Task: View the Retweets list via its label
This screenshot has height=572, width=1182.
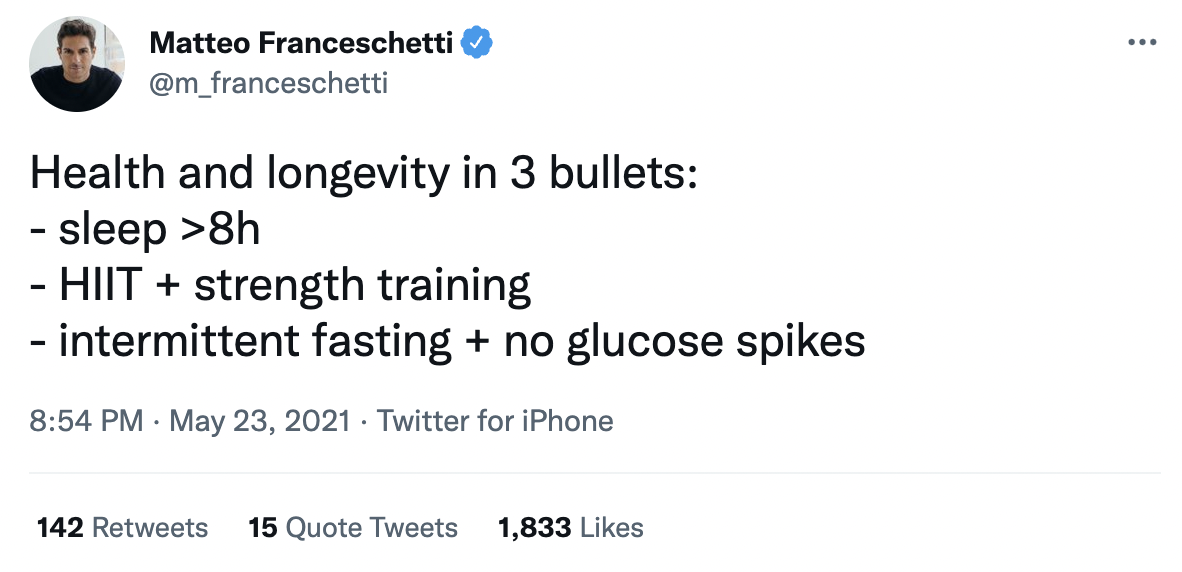Action: tap(150, 528)
